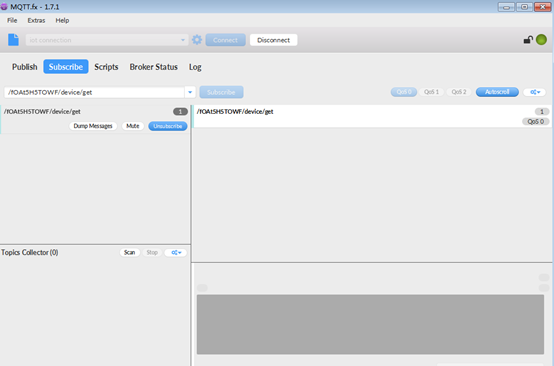Image resolution: width=554 pixels, height=366 pixels.
Task: Expand the subscribe topic history dropdown
Action: [190, 92]
